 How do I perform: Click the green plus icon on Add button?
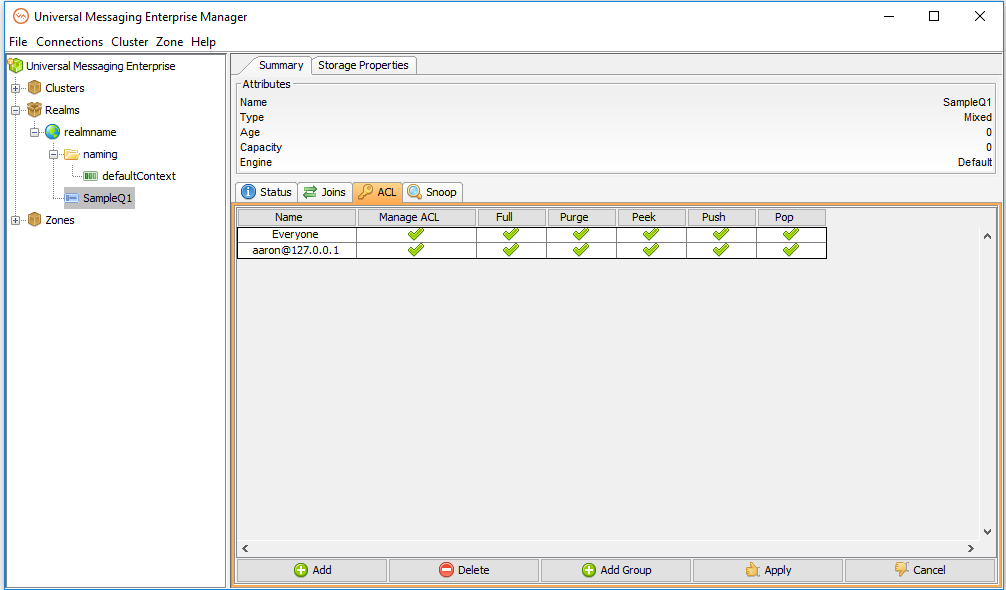[x=301, y=569]
